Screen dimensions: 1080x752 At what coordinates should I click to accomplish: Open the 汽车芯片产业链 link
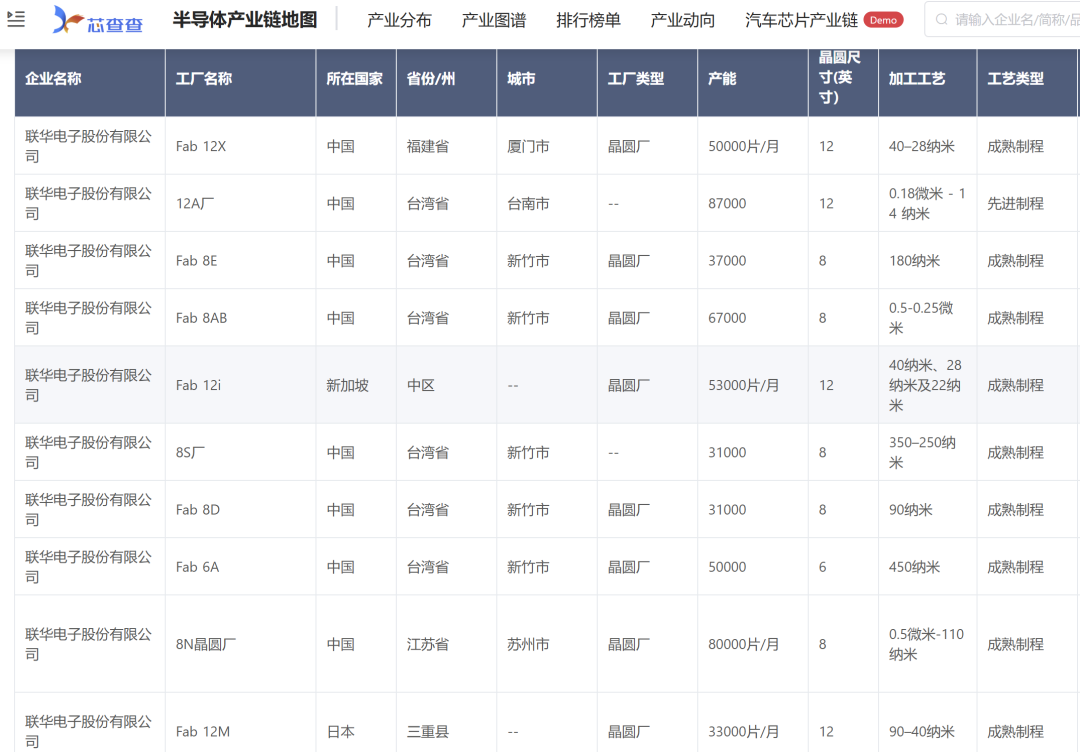pos(801,20)
